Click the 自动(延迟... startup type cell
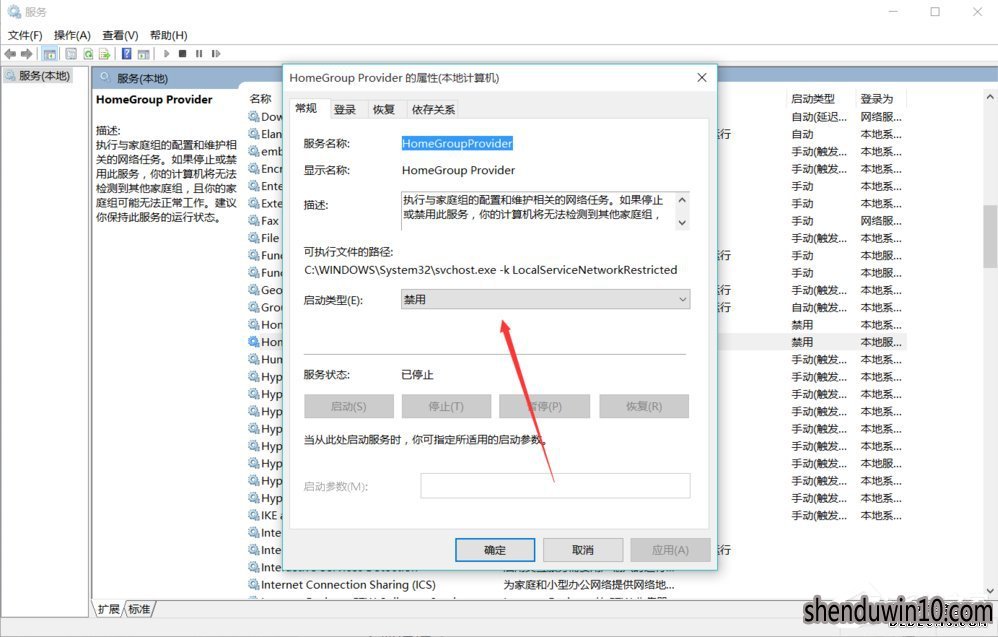Screen dimensions: 998x637 [819, 116]
